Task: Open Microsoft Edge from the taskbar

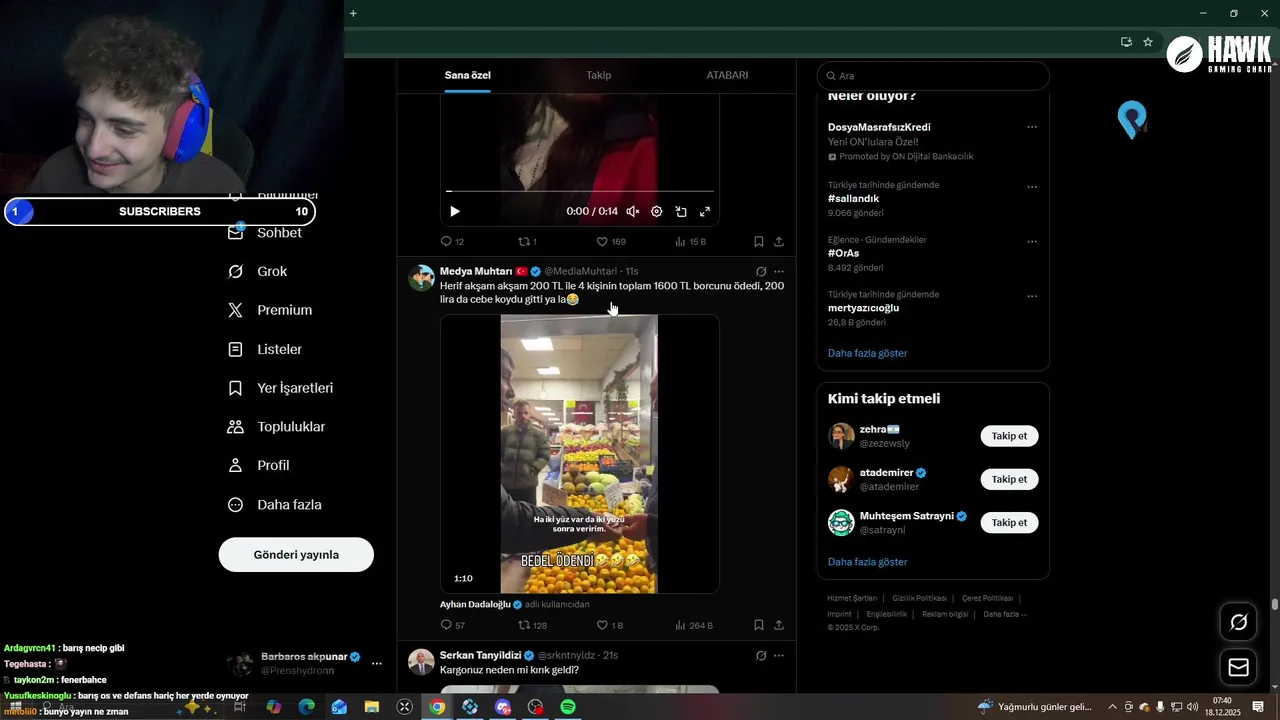Action: [306, 707]
